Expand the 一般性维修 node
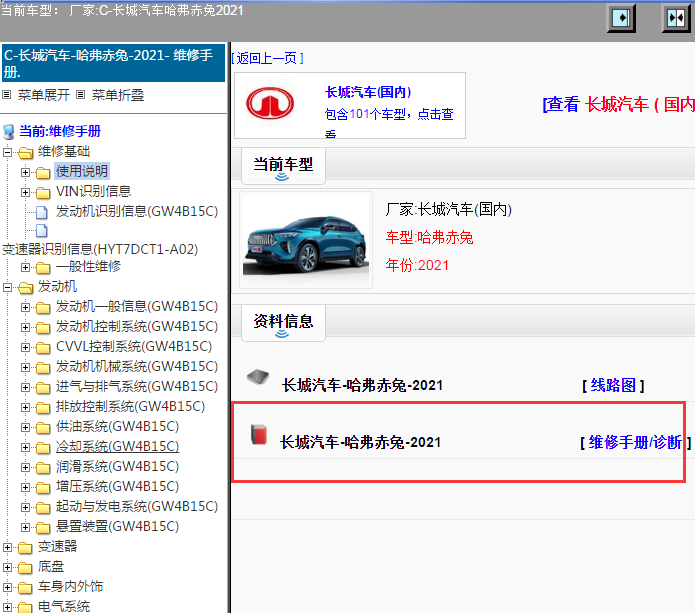This screenshot has height=613, width=695. [25, 267]
